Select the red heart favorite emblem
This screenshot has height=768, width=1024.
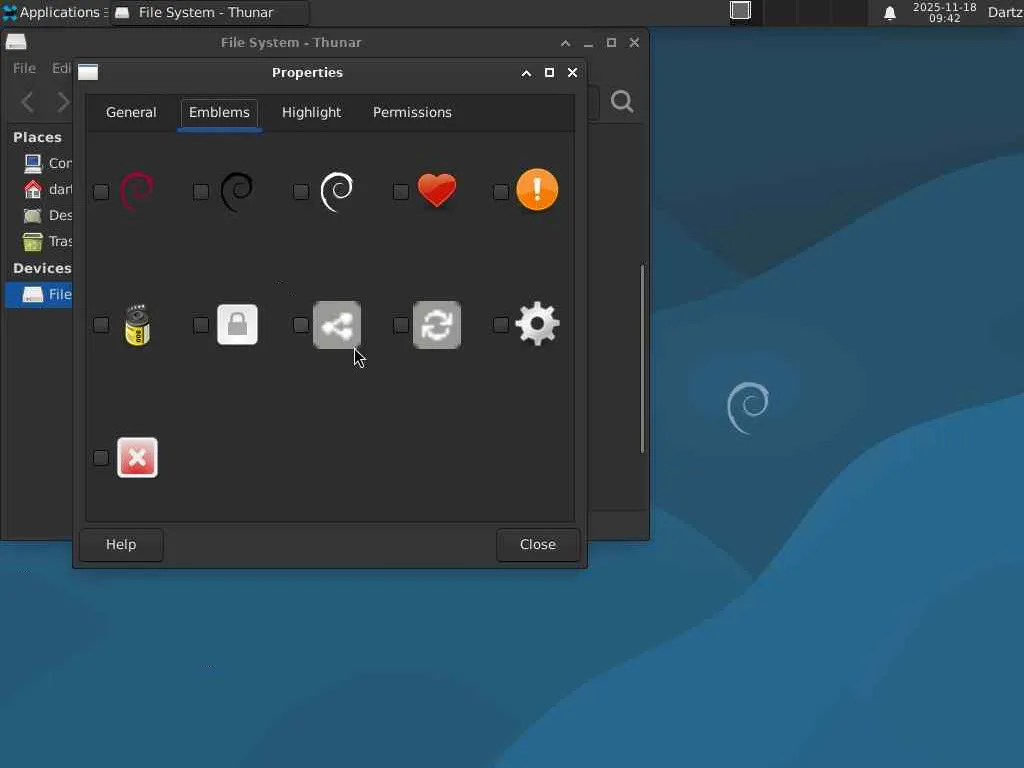[x=437, y=191]
